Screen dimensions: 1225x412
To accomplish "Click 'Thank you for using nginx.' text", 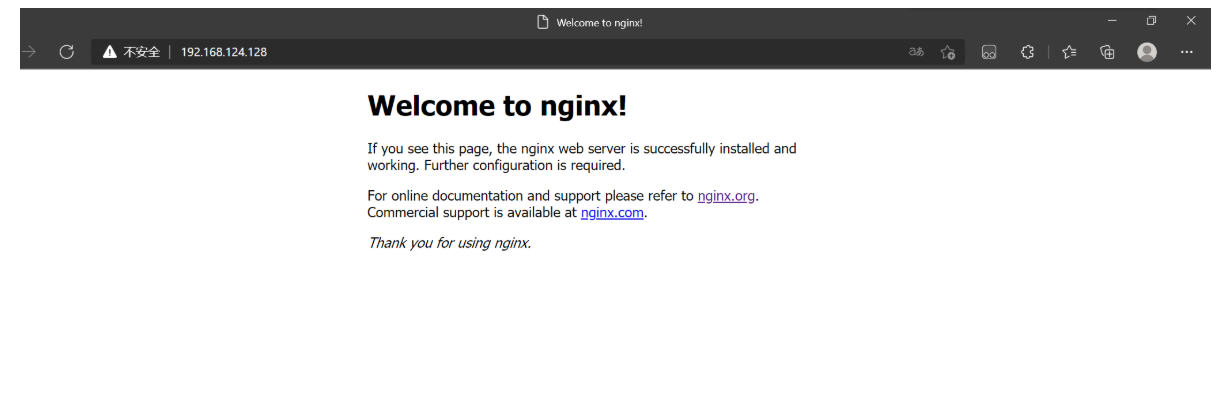I will click(449, 243).
